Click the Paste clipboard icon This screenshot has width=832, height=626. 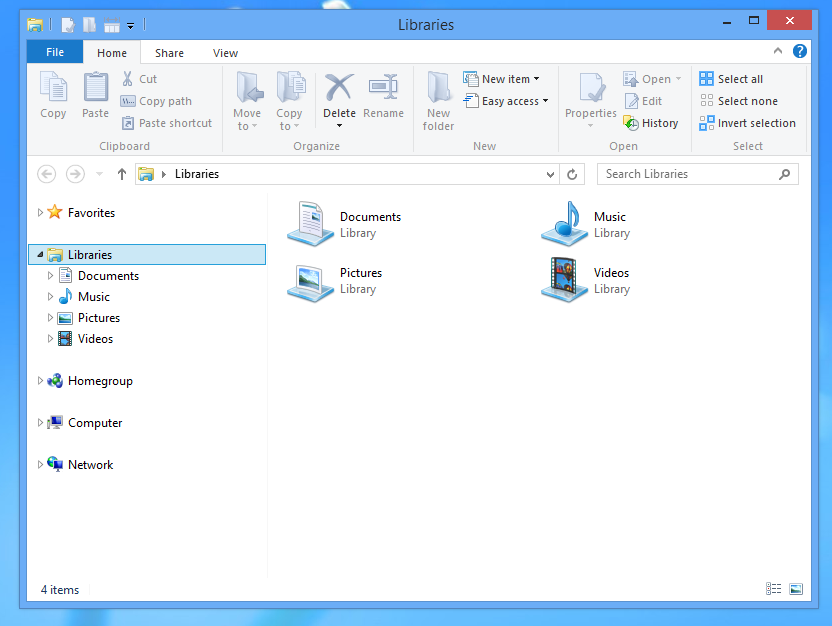[x=96, y=86]
